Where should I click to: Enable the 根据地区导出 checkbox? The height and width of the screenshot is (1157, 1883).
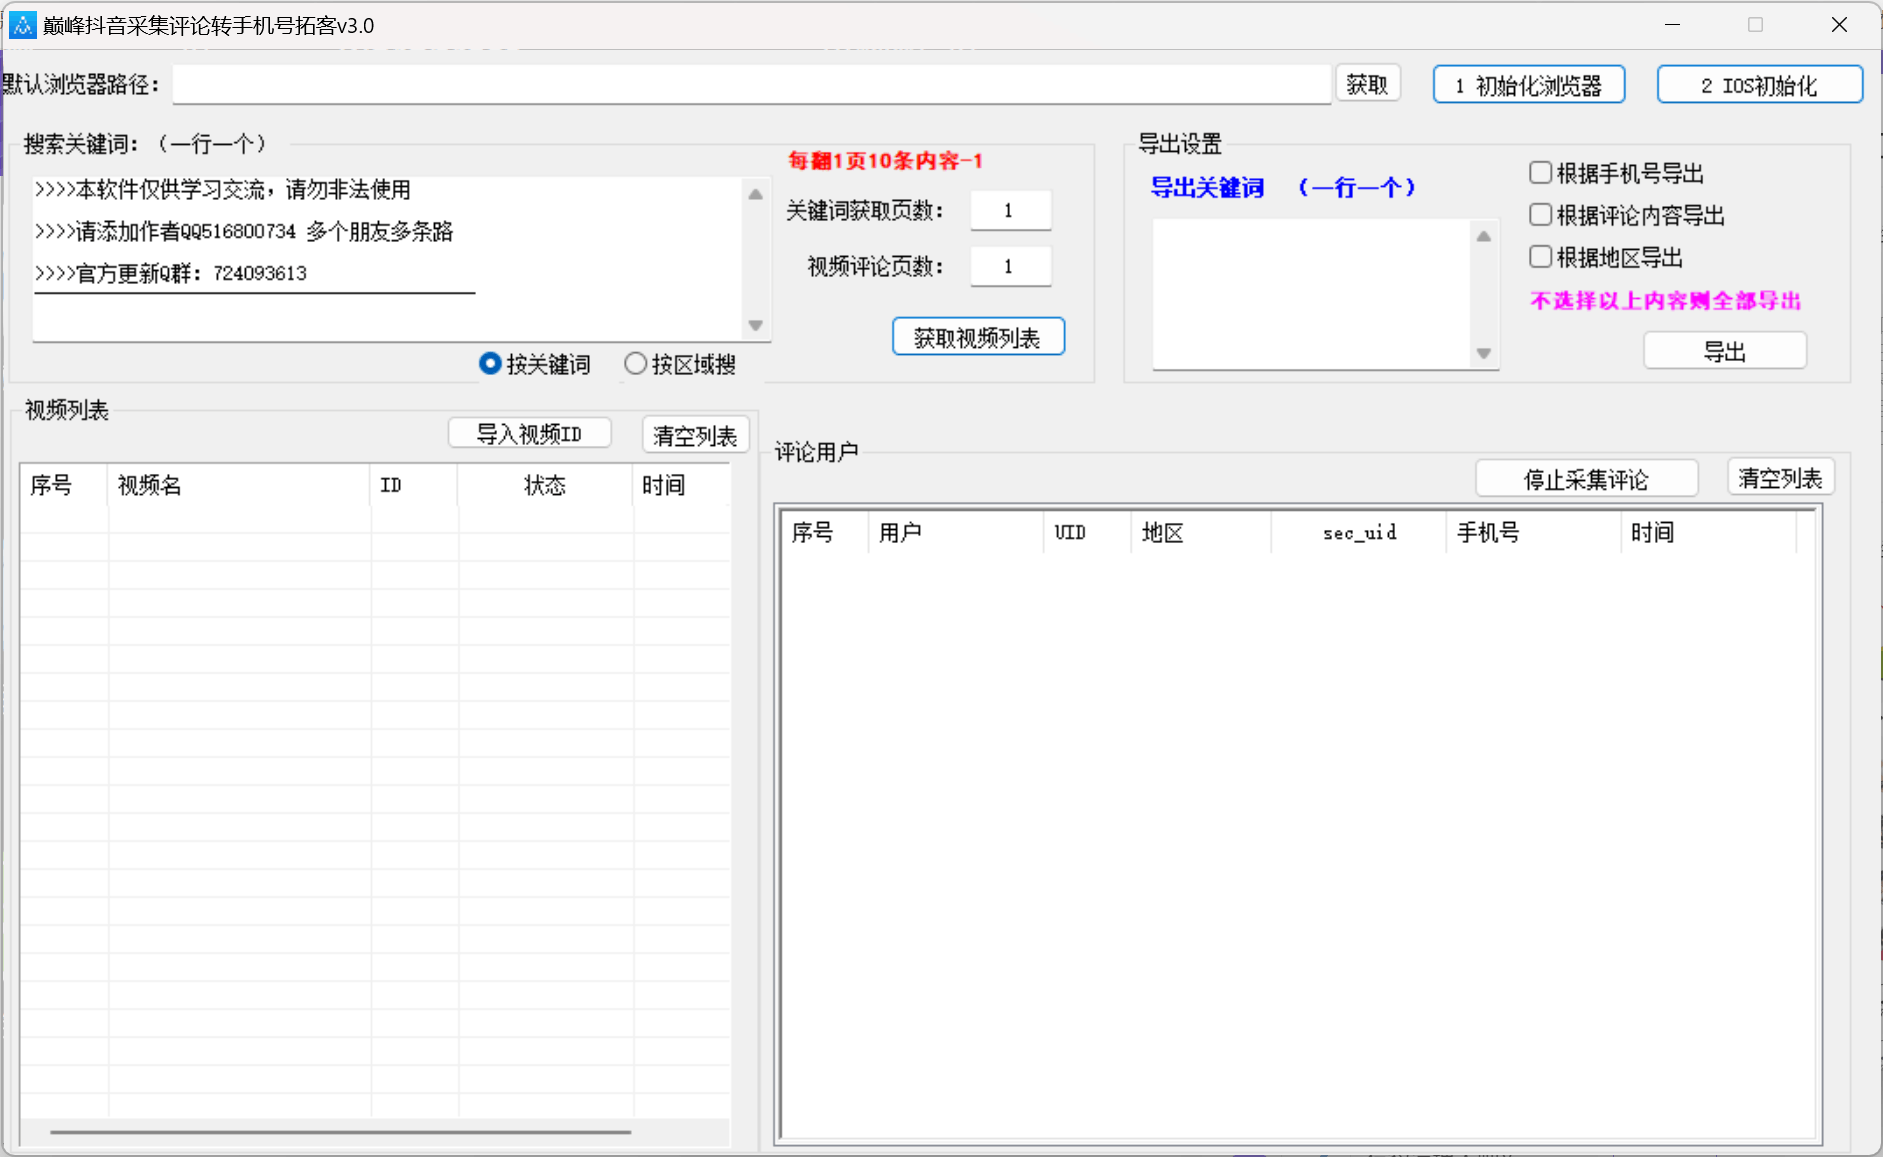tap(1606, 257)
